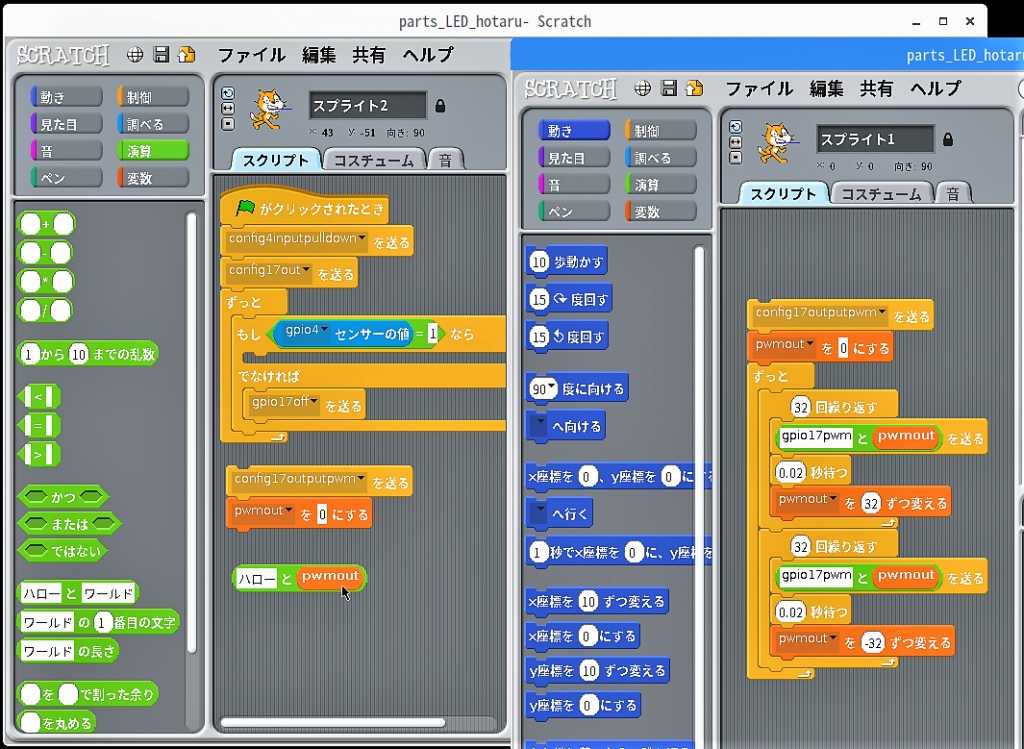Open the gpio17off broadcast message dropdown

314,403
